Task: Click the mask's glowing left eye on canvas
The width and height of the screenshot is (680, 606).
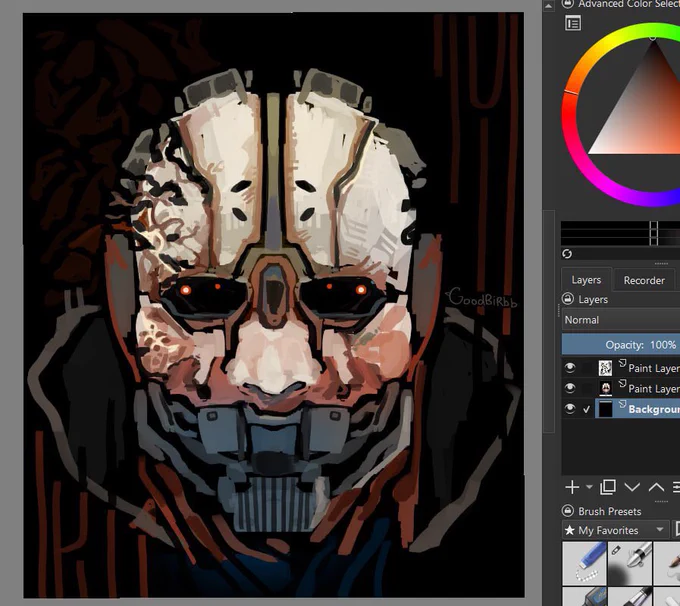Action: point(186,290)
